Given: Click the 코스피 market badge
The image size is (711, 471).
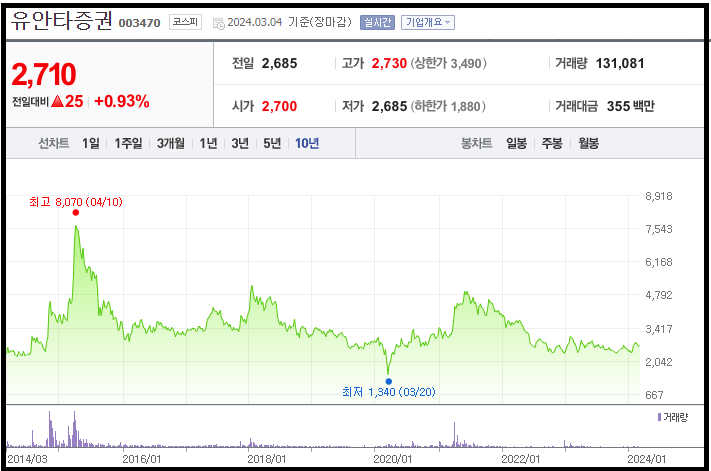Looking at the screenshot, I should pos(185,22).
